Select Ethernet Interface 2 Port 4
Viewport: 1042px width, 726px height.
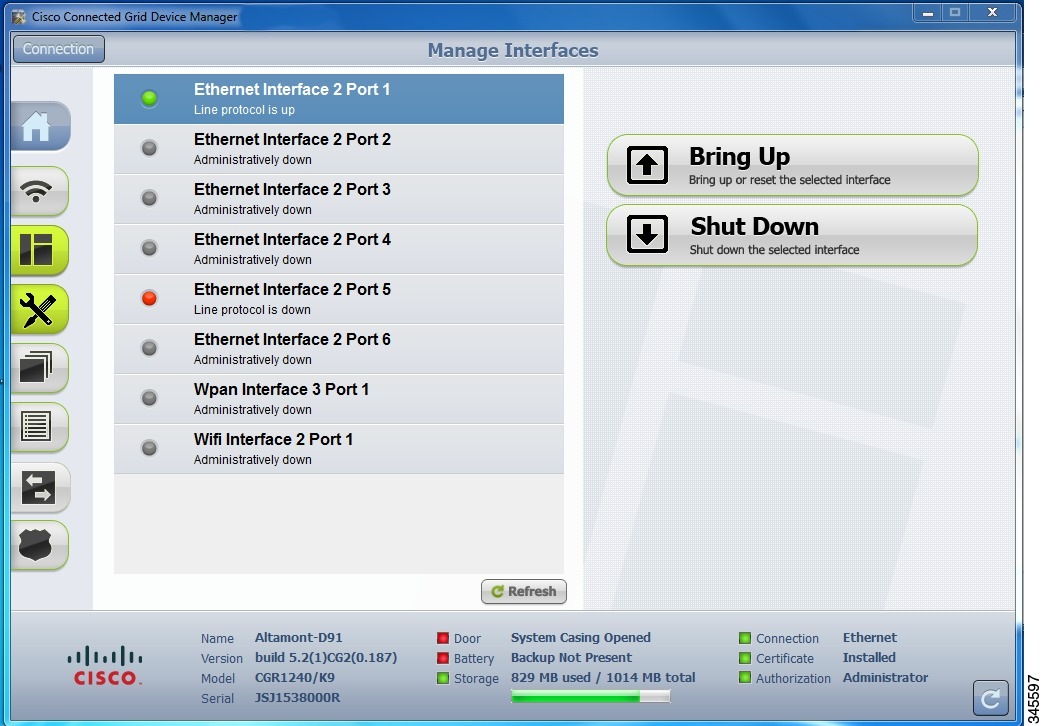[x=340, y=248]
